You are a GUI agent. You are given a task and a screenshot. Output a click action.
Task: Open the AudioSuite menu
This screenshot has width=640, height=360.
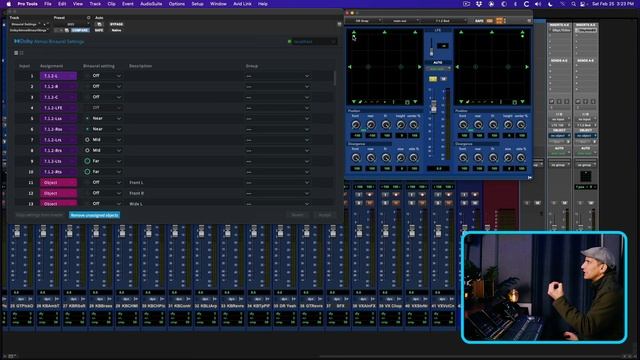click(151, 4)
